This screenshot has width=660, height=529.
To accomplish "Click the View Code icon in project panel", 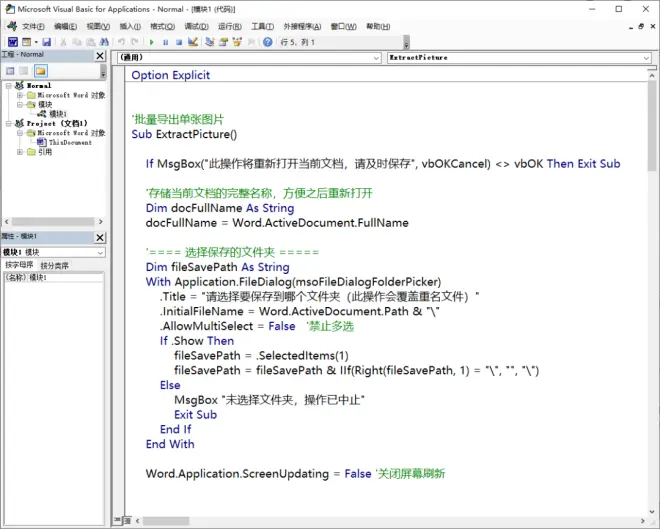I will click(x=10, y=71).
